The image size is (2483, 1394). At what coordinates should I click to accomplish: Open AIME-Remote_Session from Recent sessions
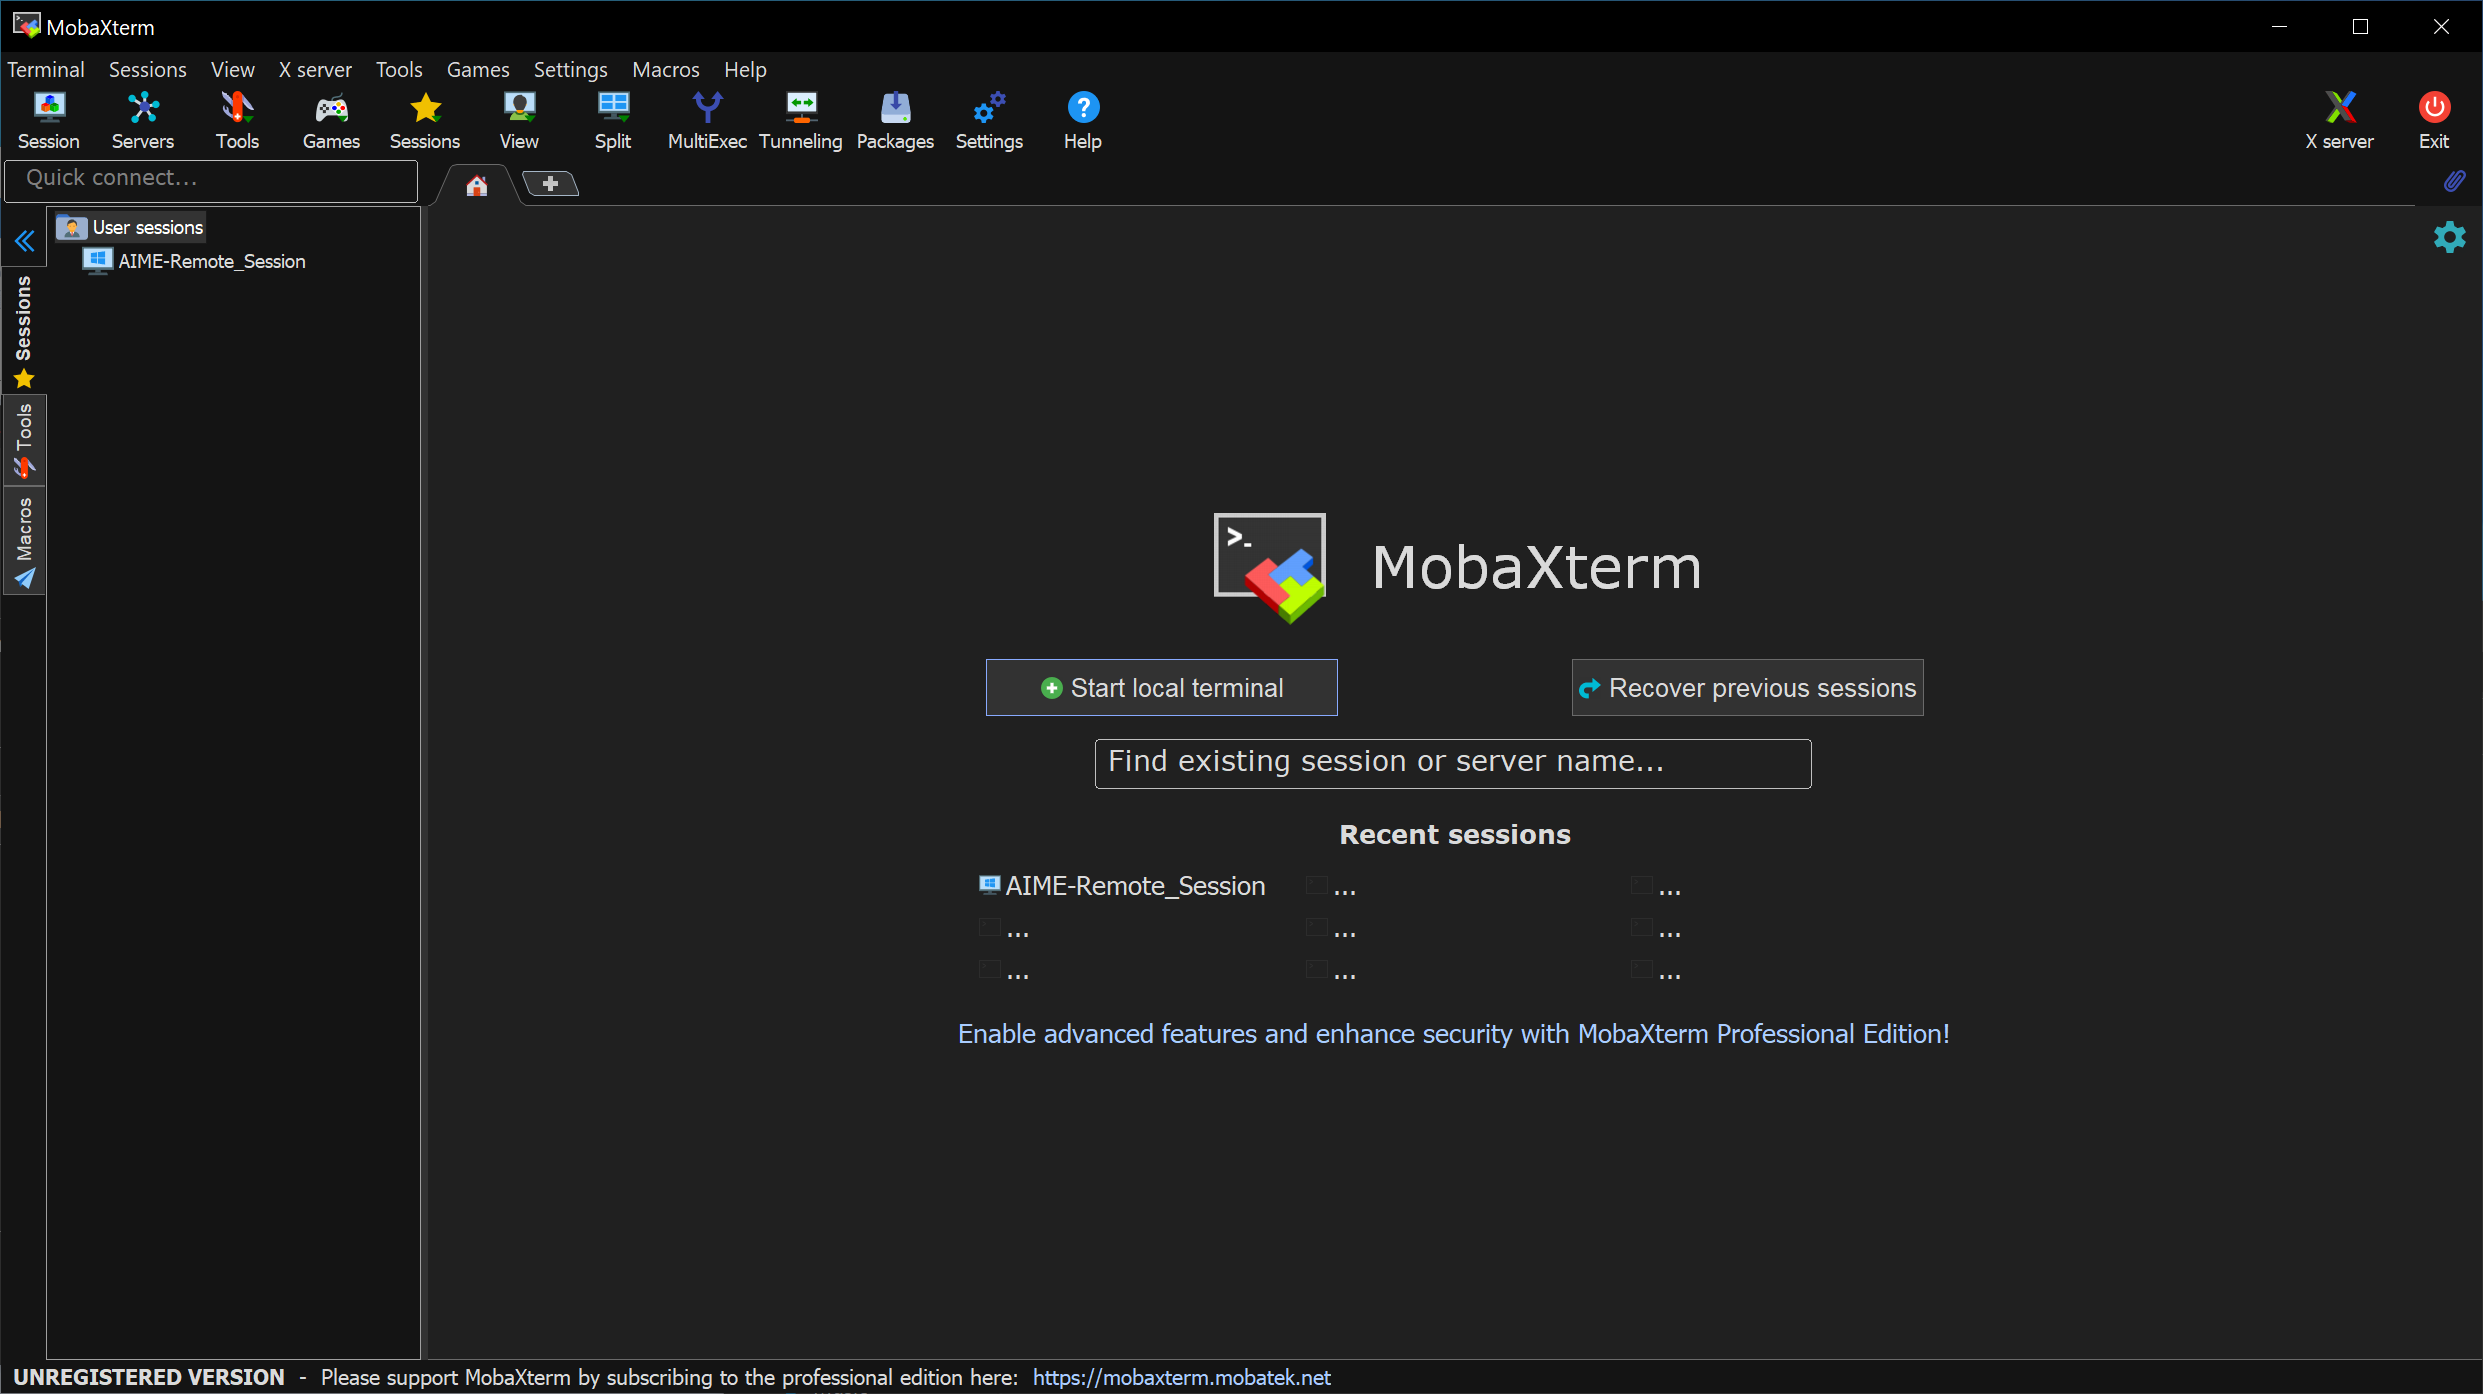click(1122, 886)
